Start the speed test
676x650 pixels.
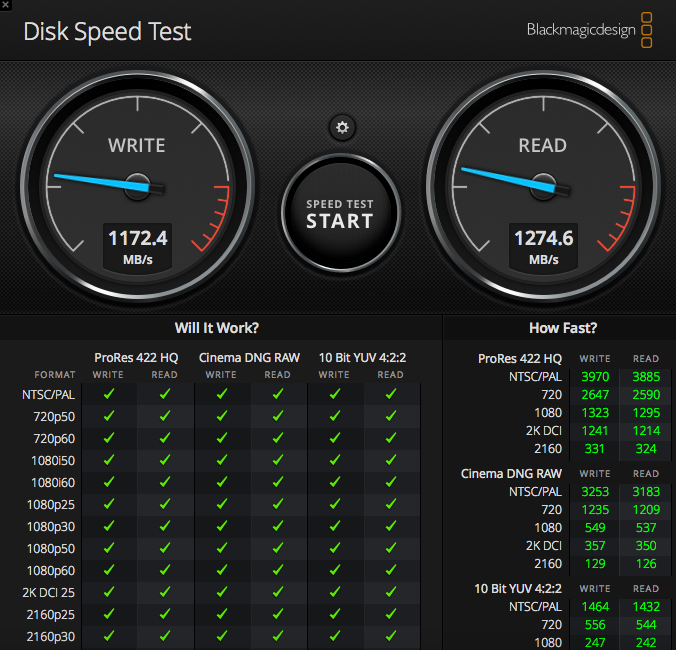pos(341,213)
